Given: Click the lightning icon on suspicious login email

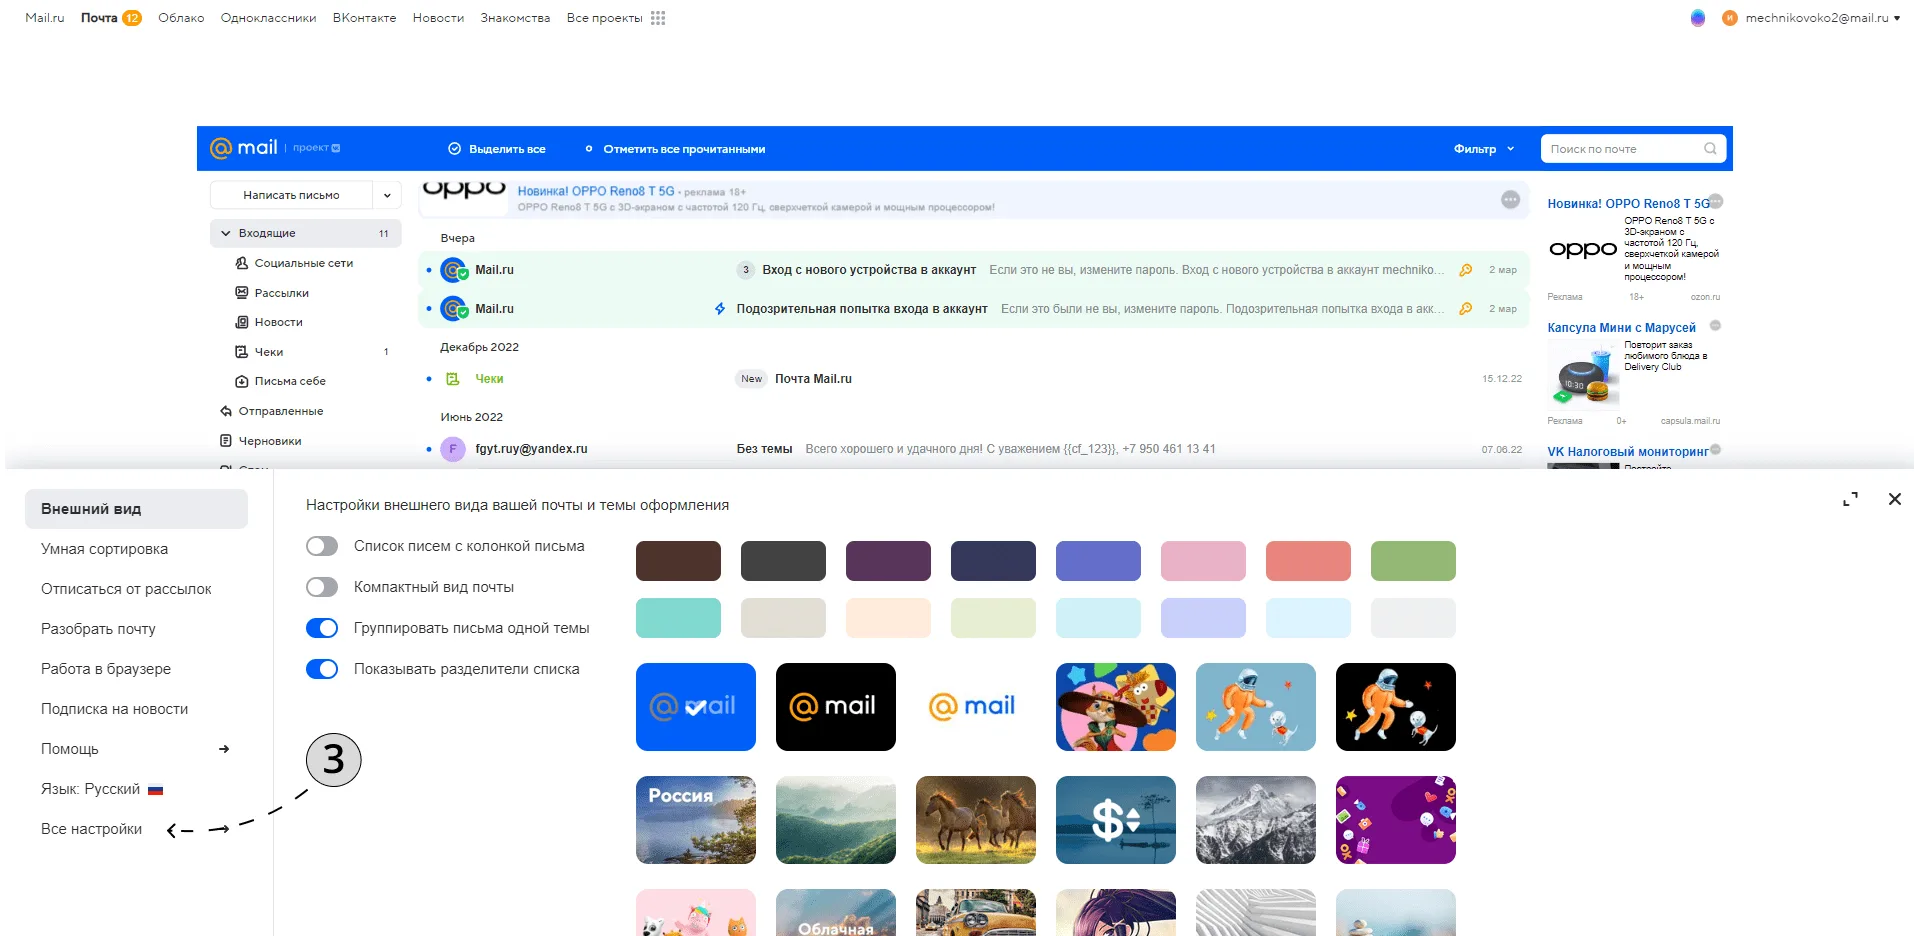Looking at the screenshot, I should 720,309.
